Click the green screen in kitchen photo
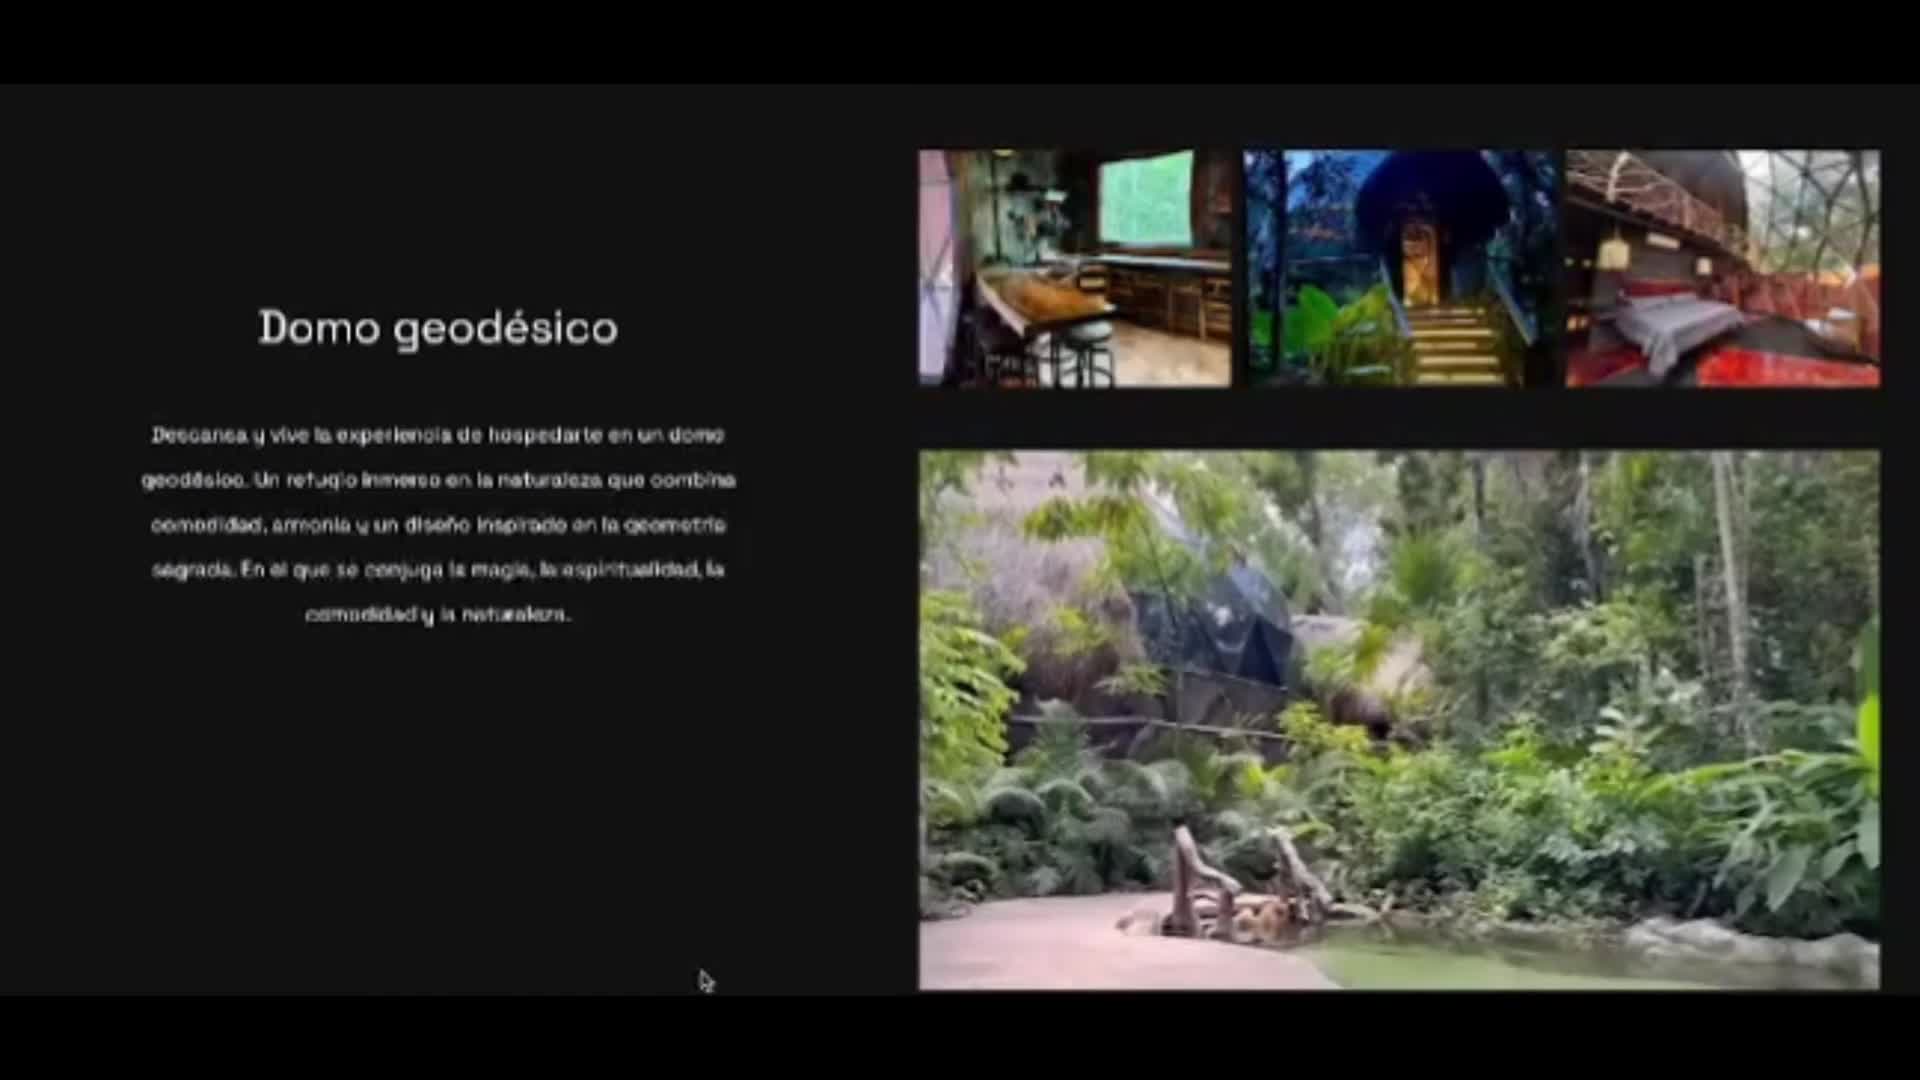This screenshot has width=1920, height=1080. 1145,200
